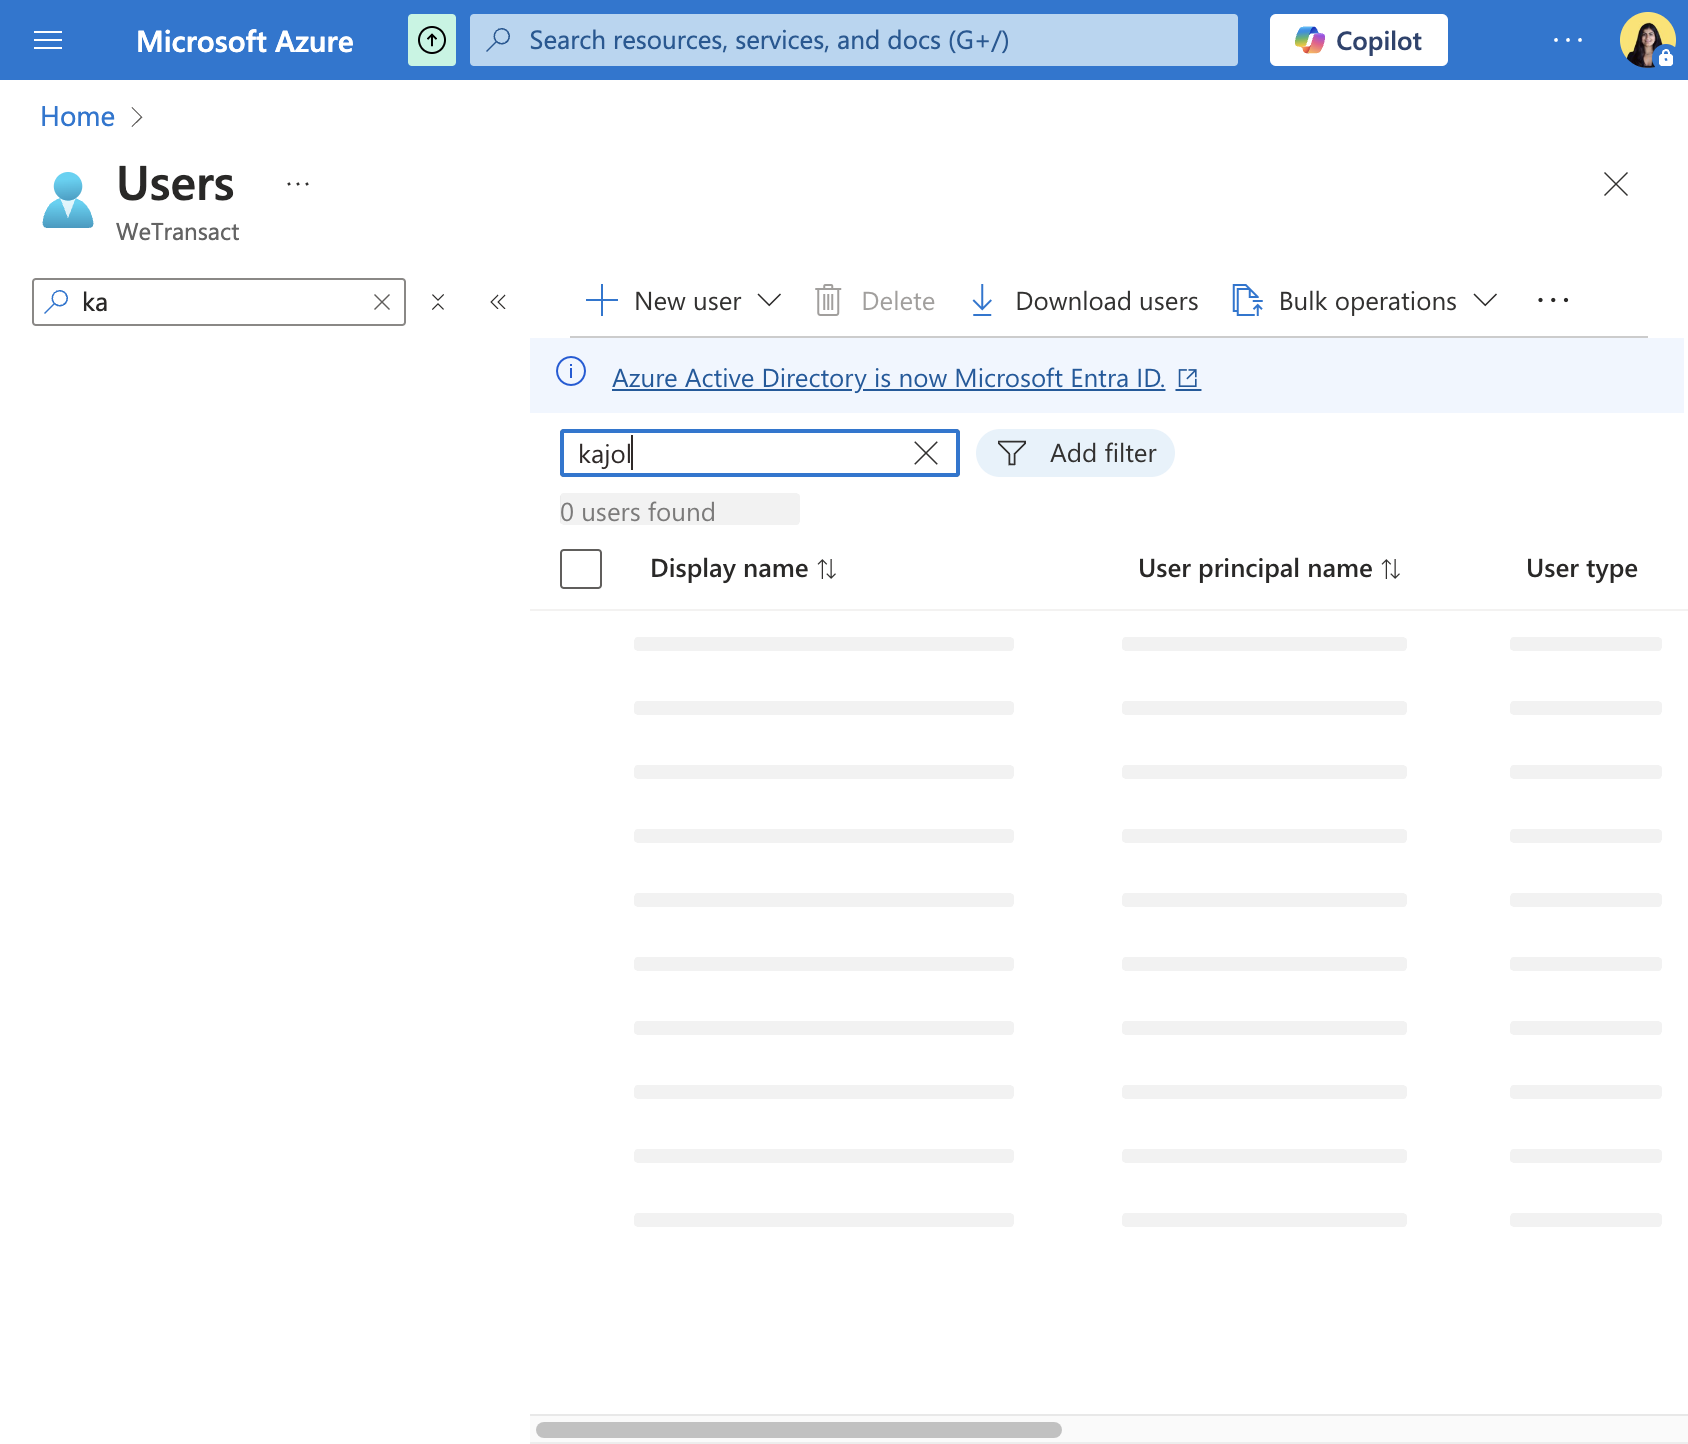Click the New user button
The width and height of the screenshot is (1688, 1444).
(x=664, y=301)
